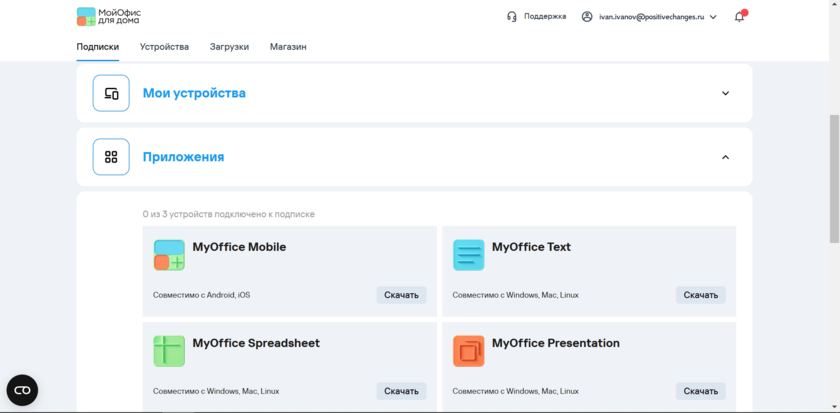840x413 pixels.
Task: Click the MyOffice Spreadsheet app icon
Action: coord(169,351)
